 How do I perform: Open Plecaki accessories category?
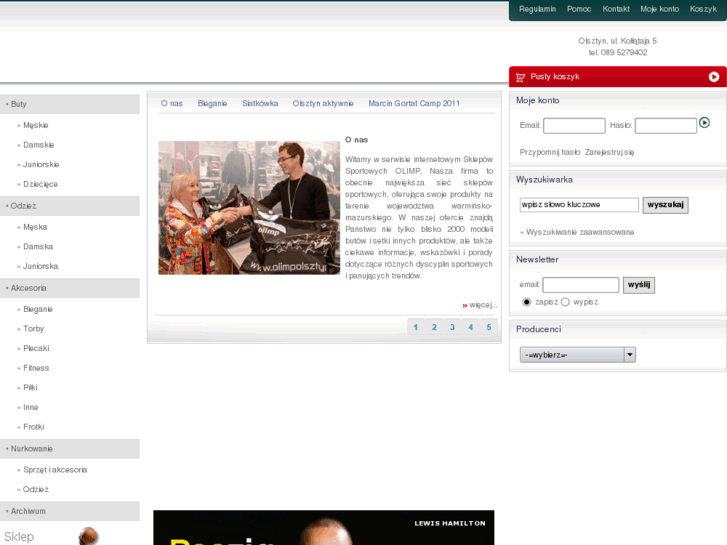(36, 348)
